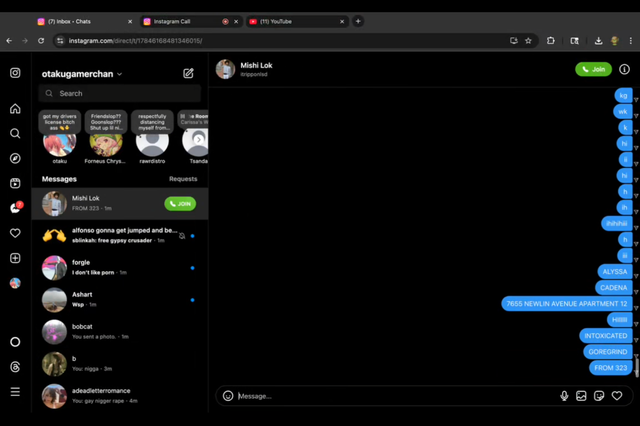Open the More hamburger menu
This screenshot has width=640, height=426.
[15, 392]
